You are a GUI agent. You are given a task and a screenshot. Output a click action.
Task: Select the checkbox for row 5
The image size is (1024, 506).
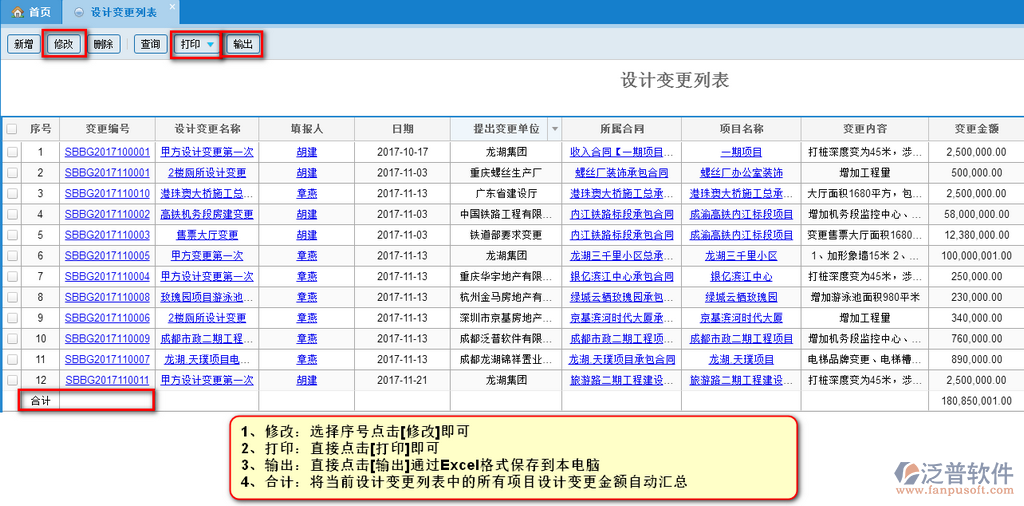12,235
